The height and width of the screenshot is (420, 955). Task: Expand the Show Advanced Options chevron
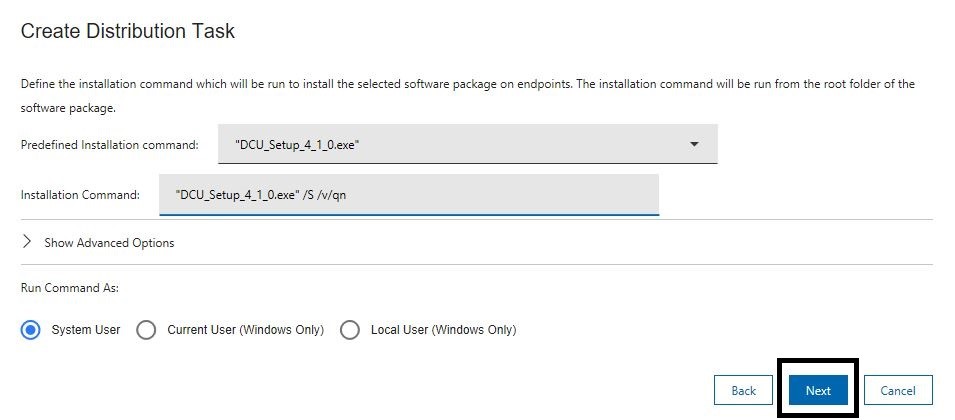[27, 242]
